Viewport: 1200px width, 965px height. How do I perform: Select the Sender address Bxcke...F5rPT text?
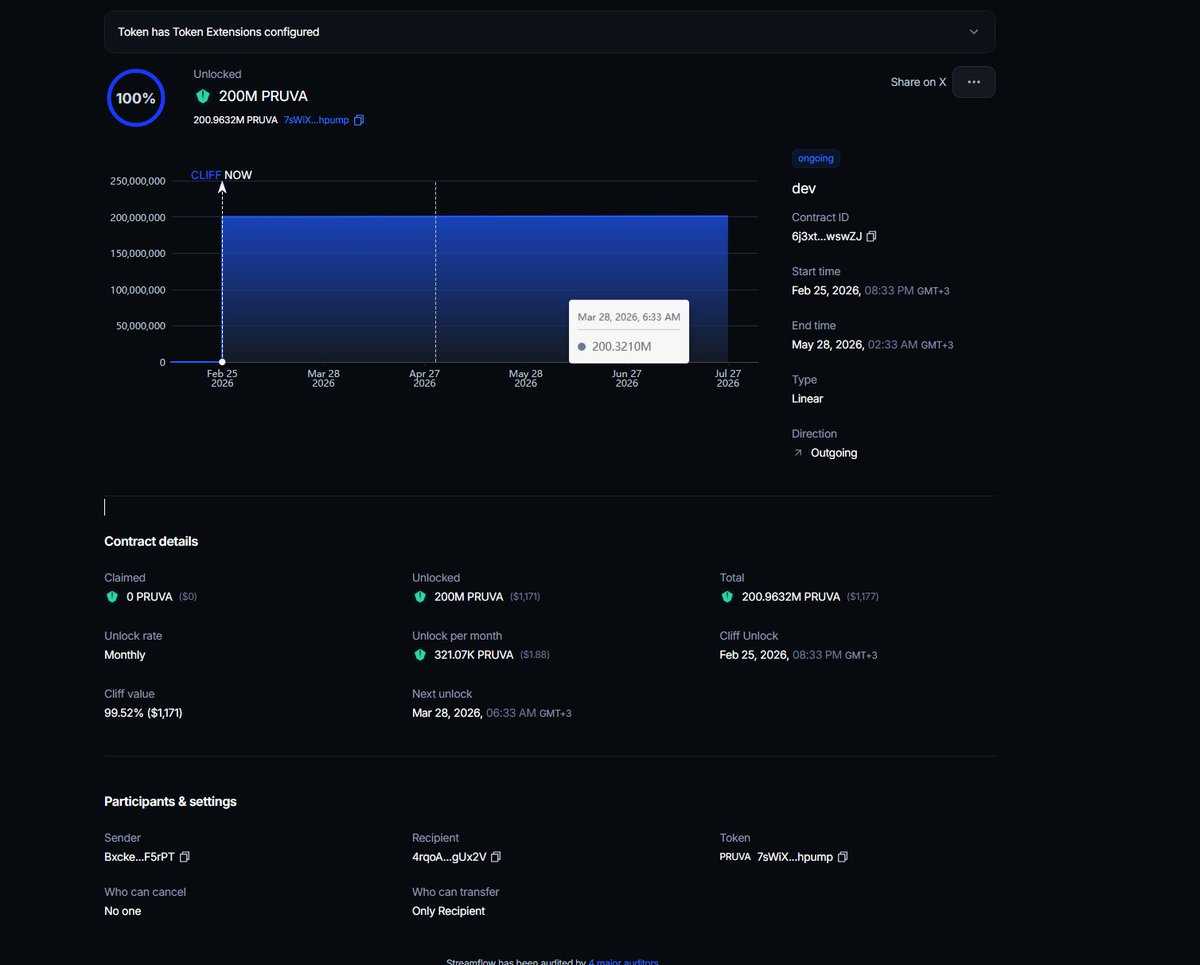(139, 857)
